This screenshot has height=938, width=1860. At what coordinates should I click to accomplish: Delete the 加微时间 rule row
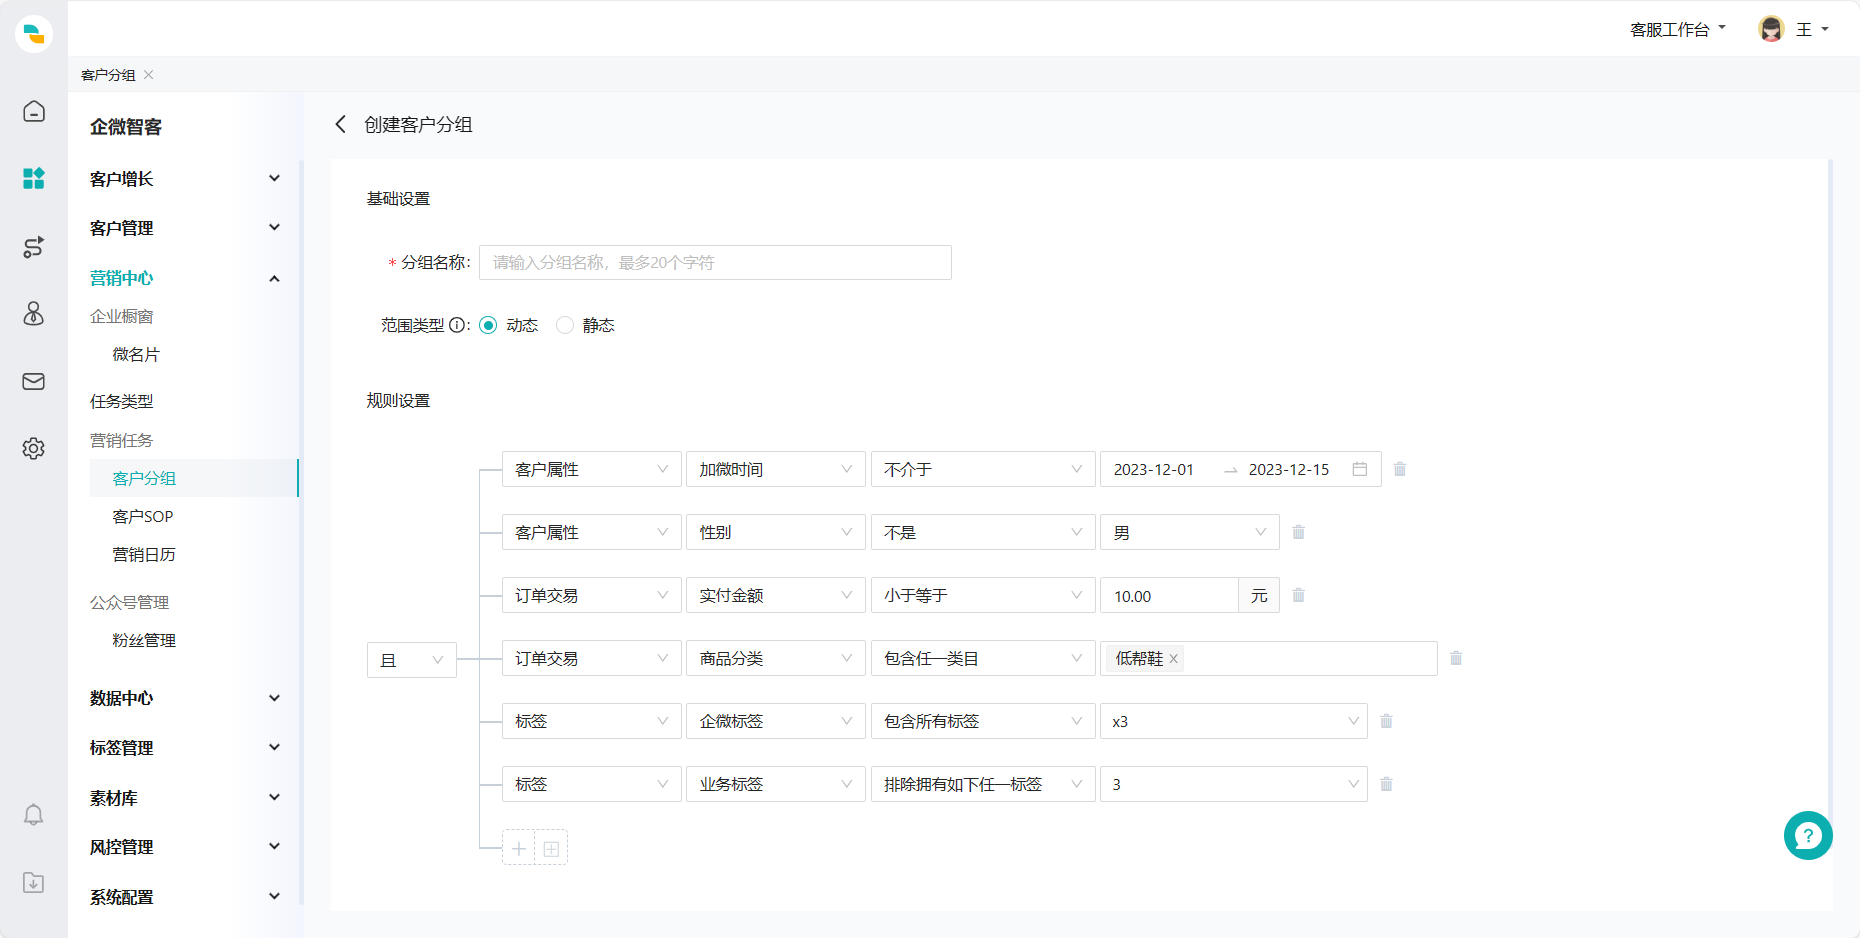[x=1400, y=469]
